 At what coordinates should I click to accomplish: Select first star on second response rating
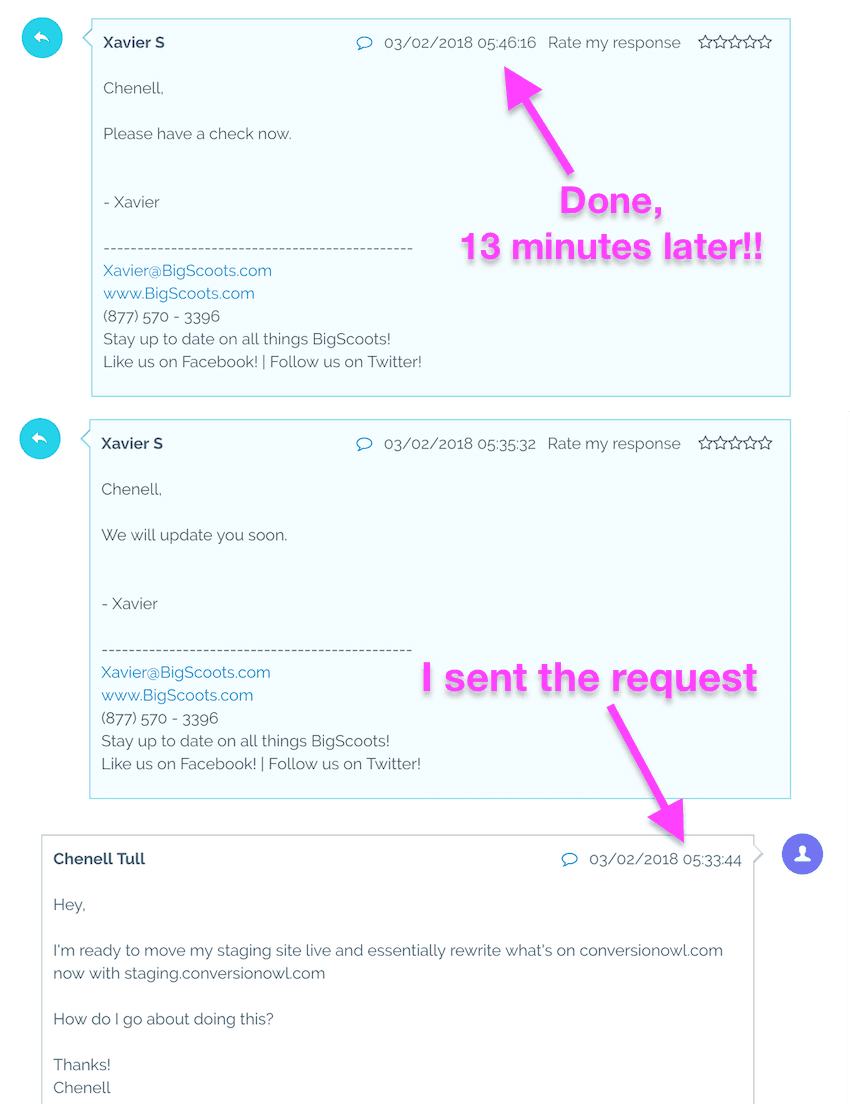(x=706, y=443)
